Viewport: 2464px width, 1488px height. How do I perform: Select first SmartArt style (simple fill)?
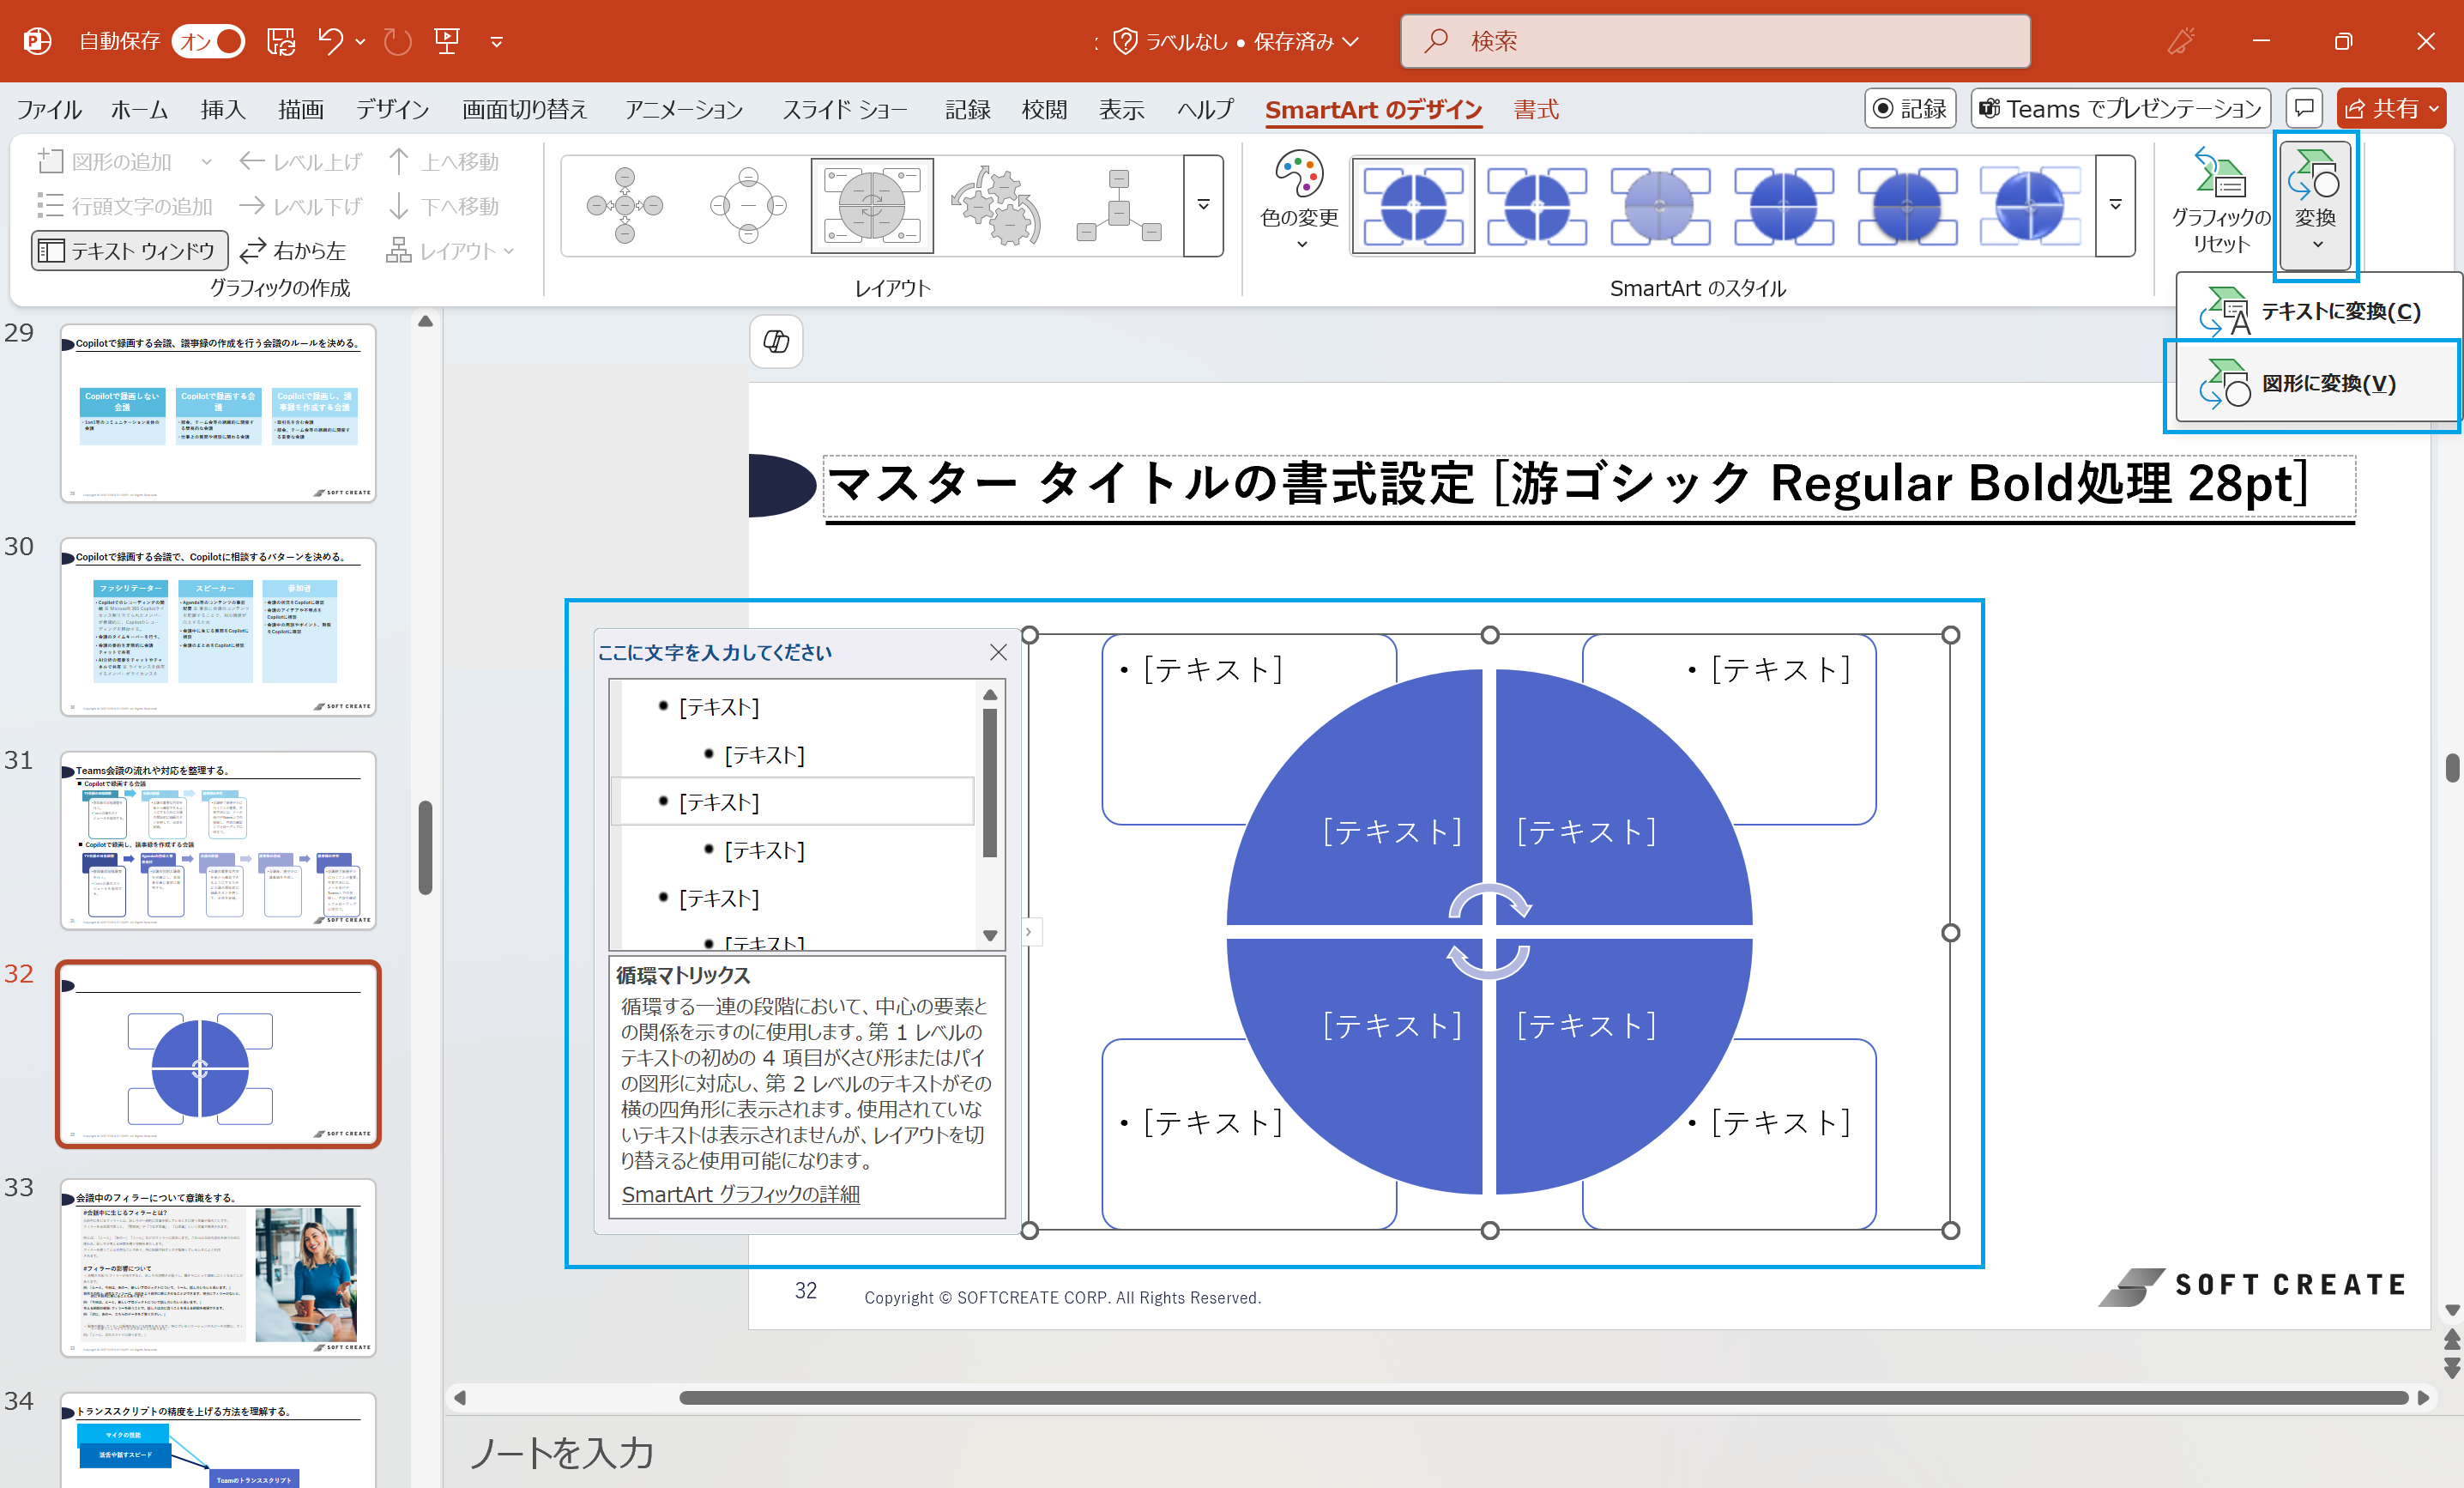(1413, 205)
